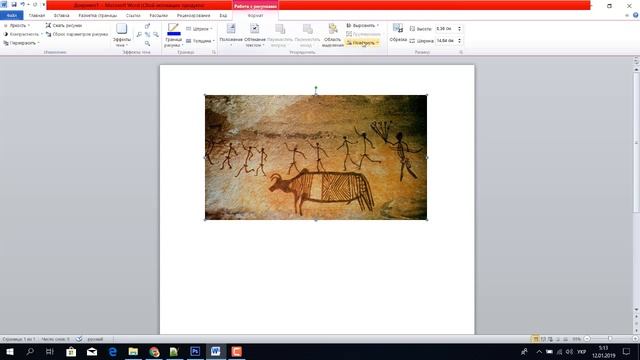Open the Положение position menu
The height and width of the screenshot is (360, 640).
pos(231,35)
